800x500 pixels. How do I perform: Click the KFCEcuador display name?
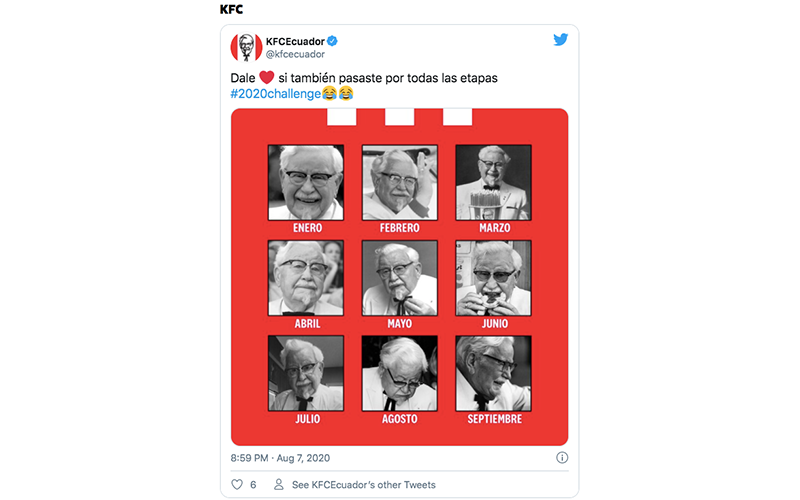pos(295,41)
